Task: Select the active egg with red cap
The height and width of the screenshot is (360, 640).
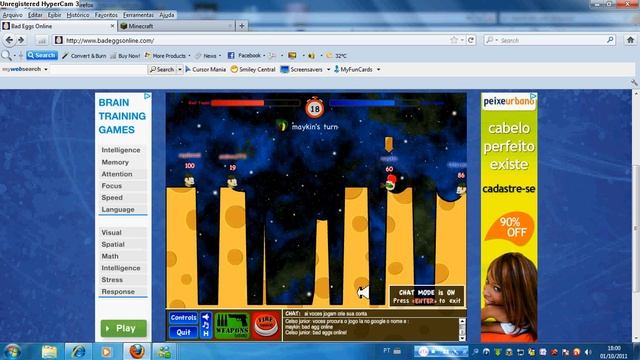Action: [x=390, y=183]
